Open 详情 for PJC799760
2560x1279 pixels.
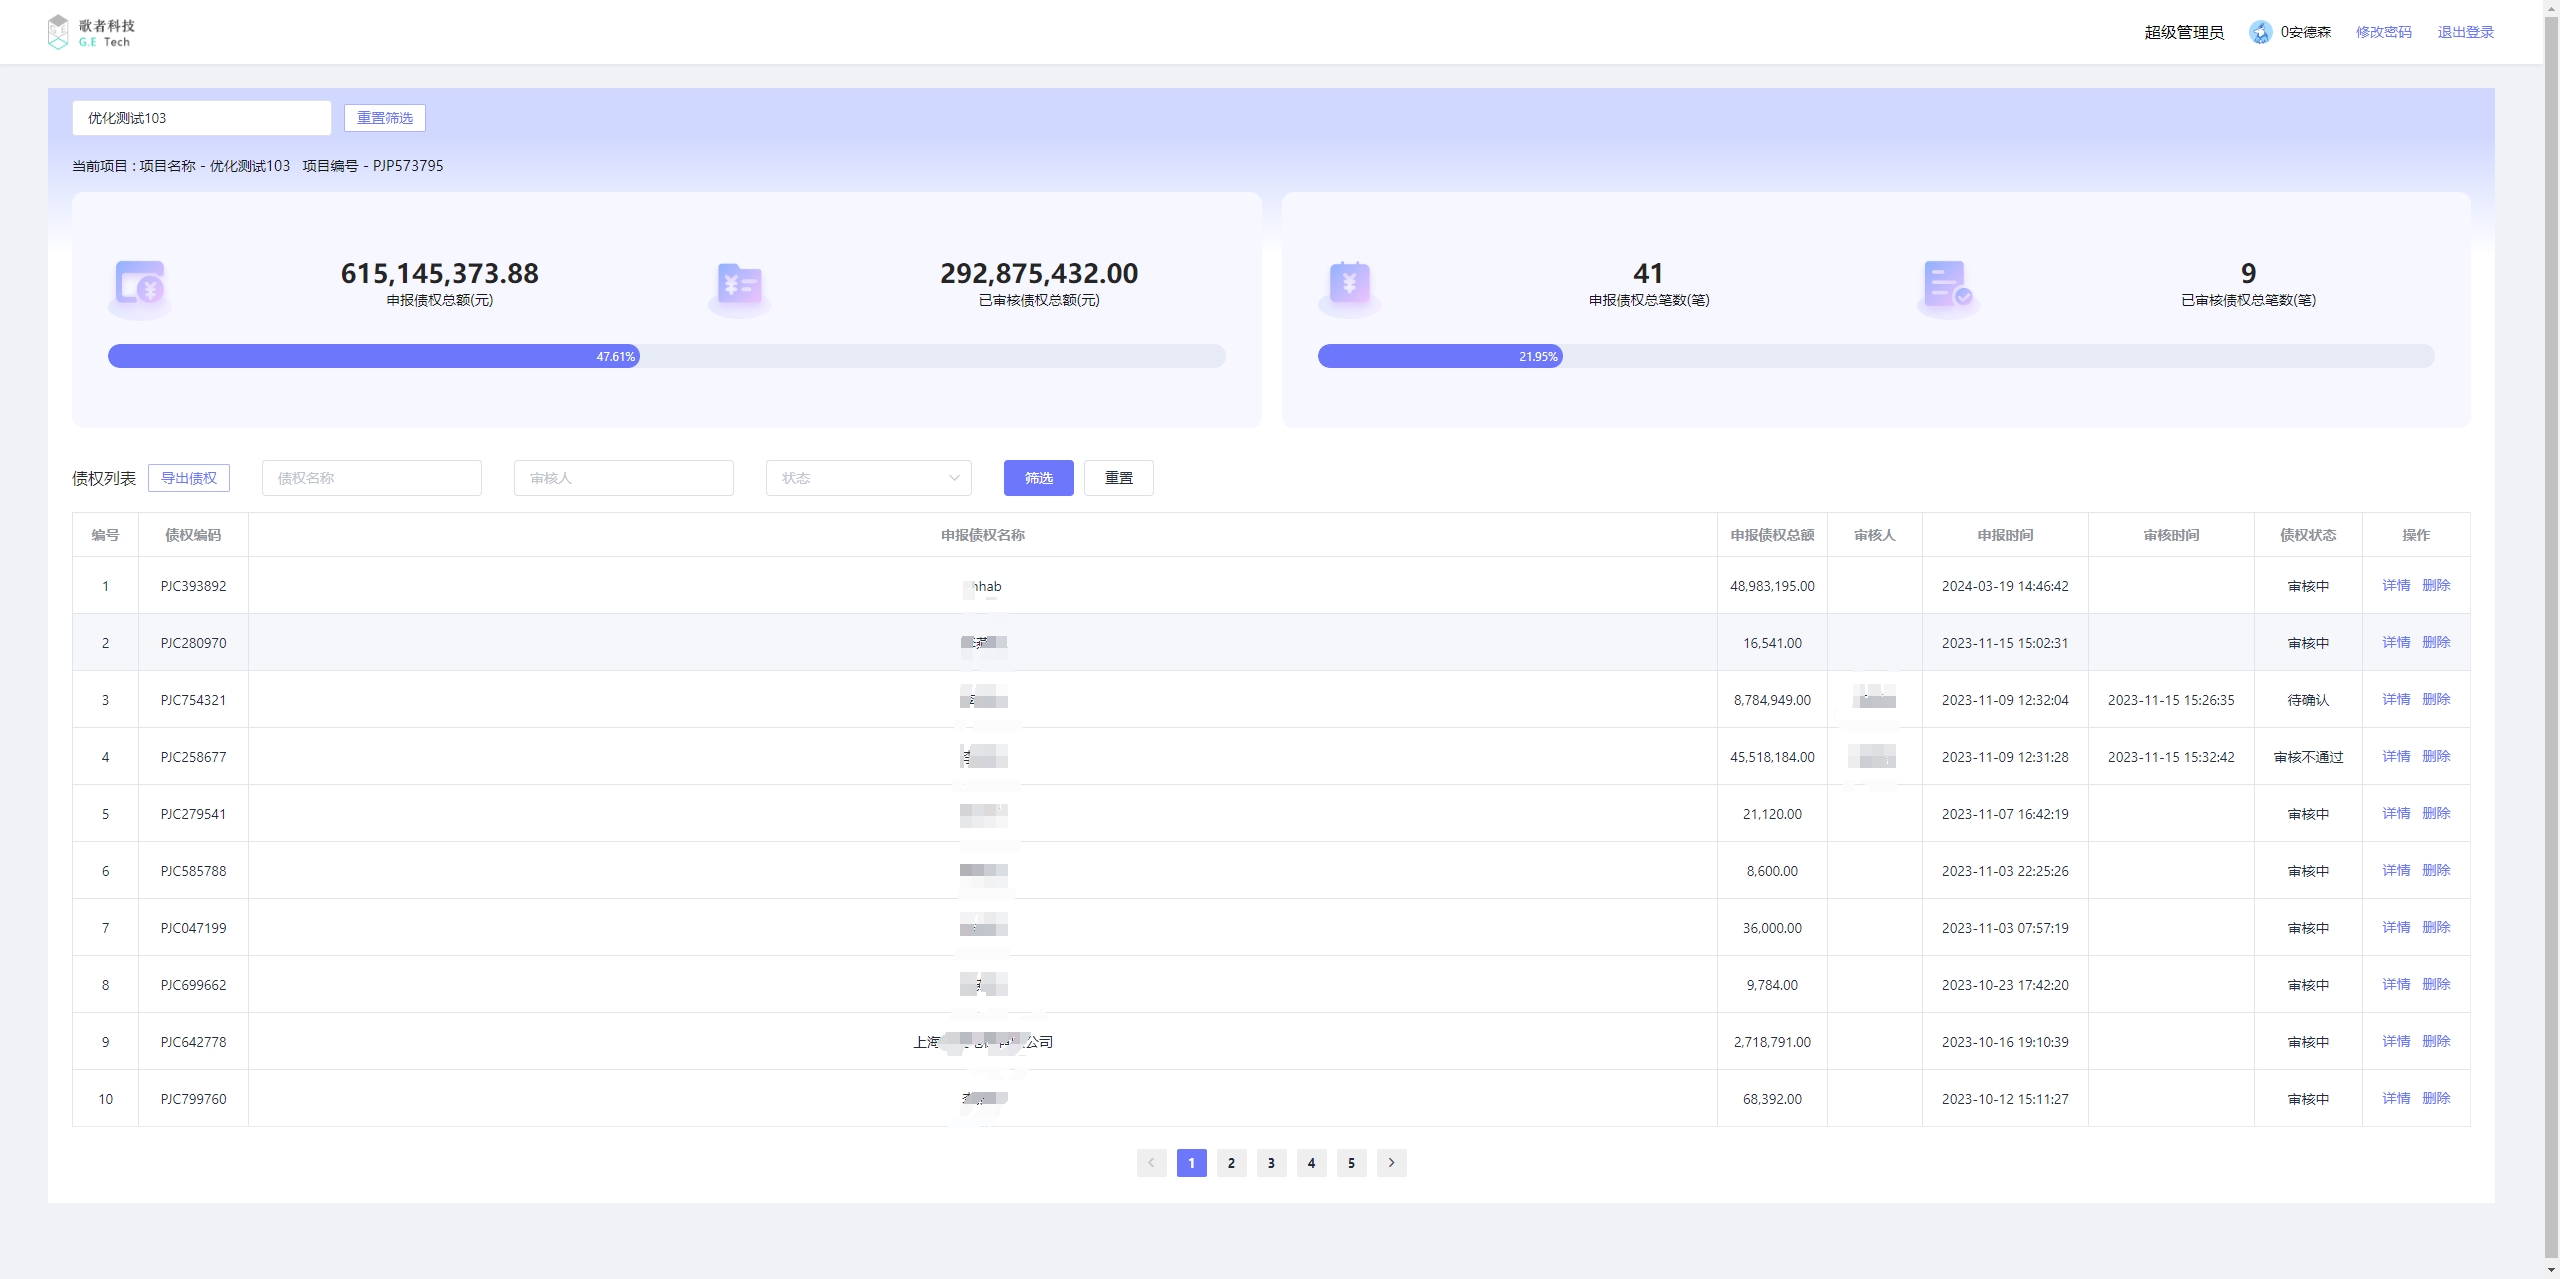[x=2396, y=1098]
